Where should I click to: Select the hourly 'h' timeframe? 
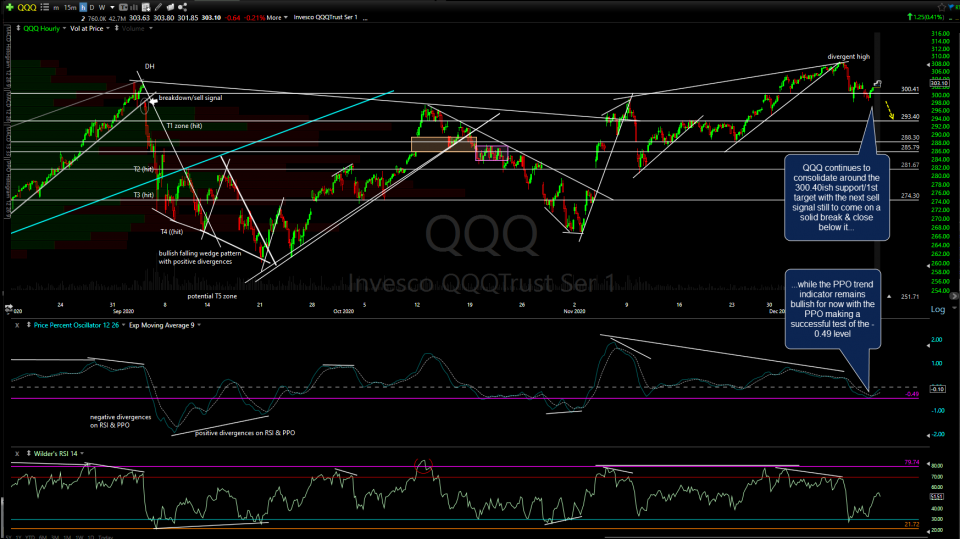click(83, 7)
